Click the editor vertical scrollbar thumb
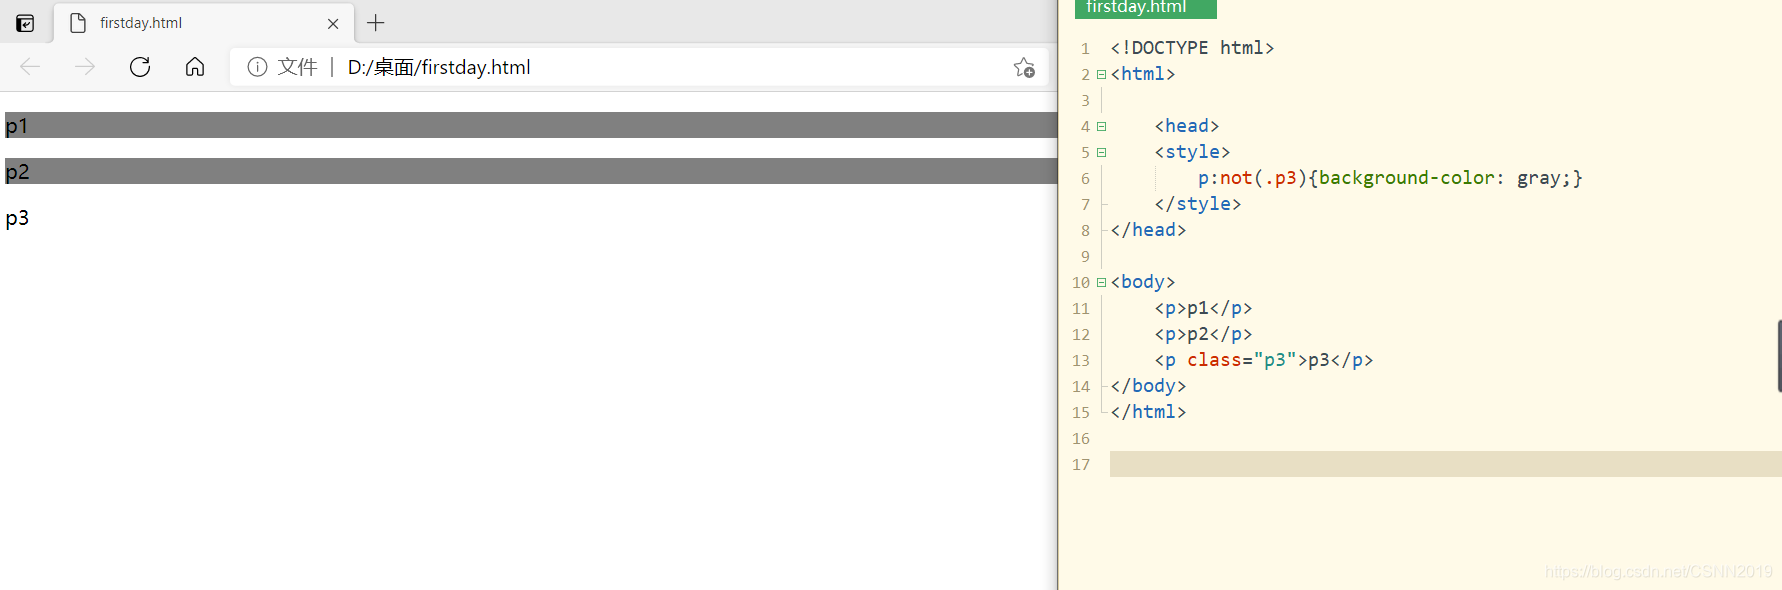This screenshot has height=590, width=1782. point(1779,356)
